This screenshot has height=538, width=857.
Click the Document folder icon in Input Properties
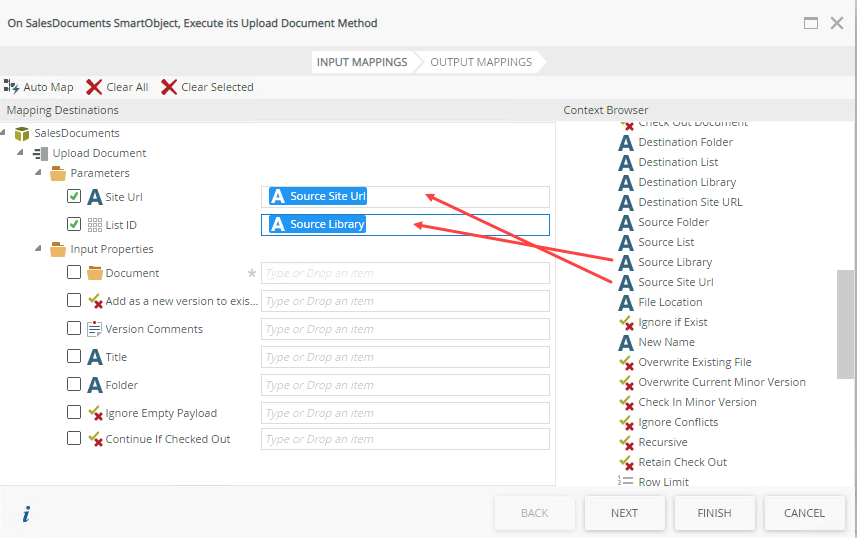point(95,273)
